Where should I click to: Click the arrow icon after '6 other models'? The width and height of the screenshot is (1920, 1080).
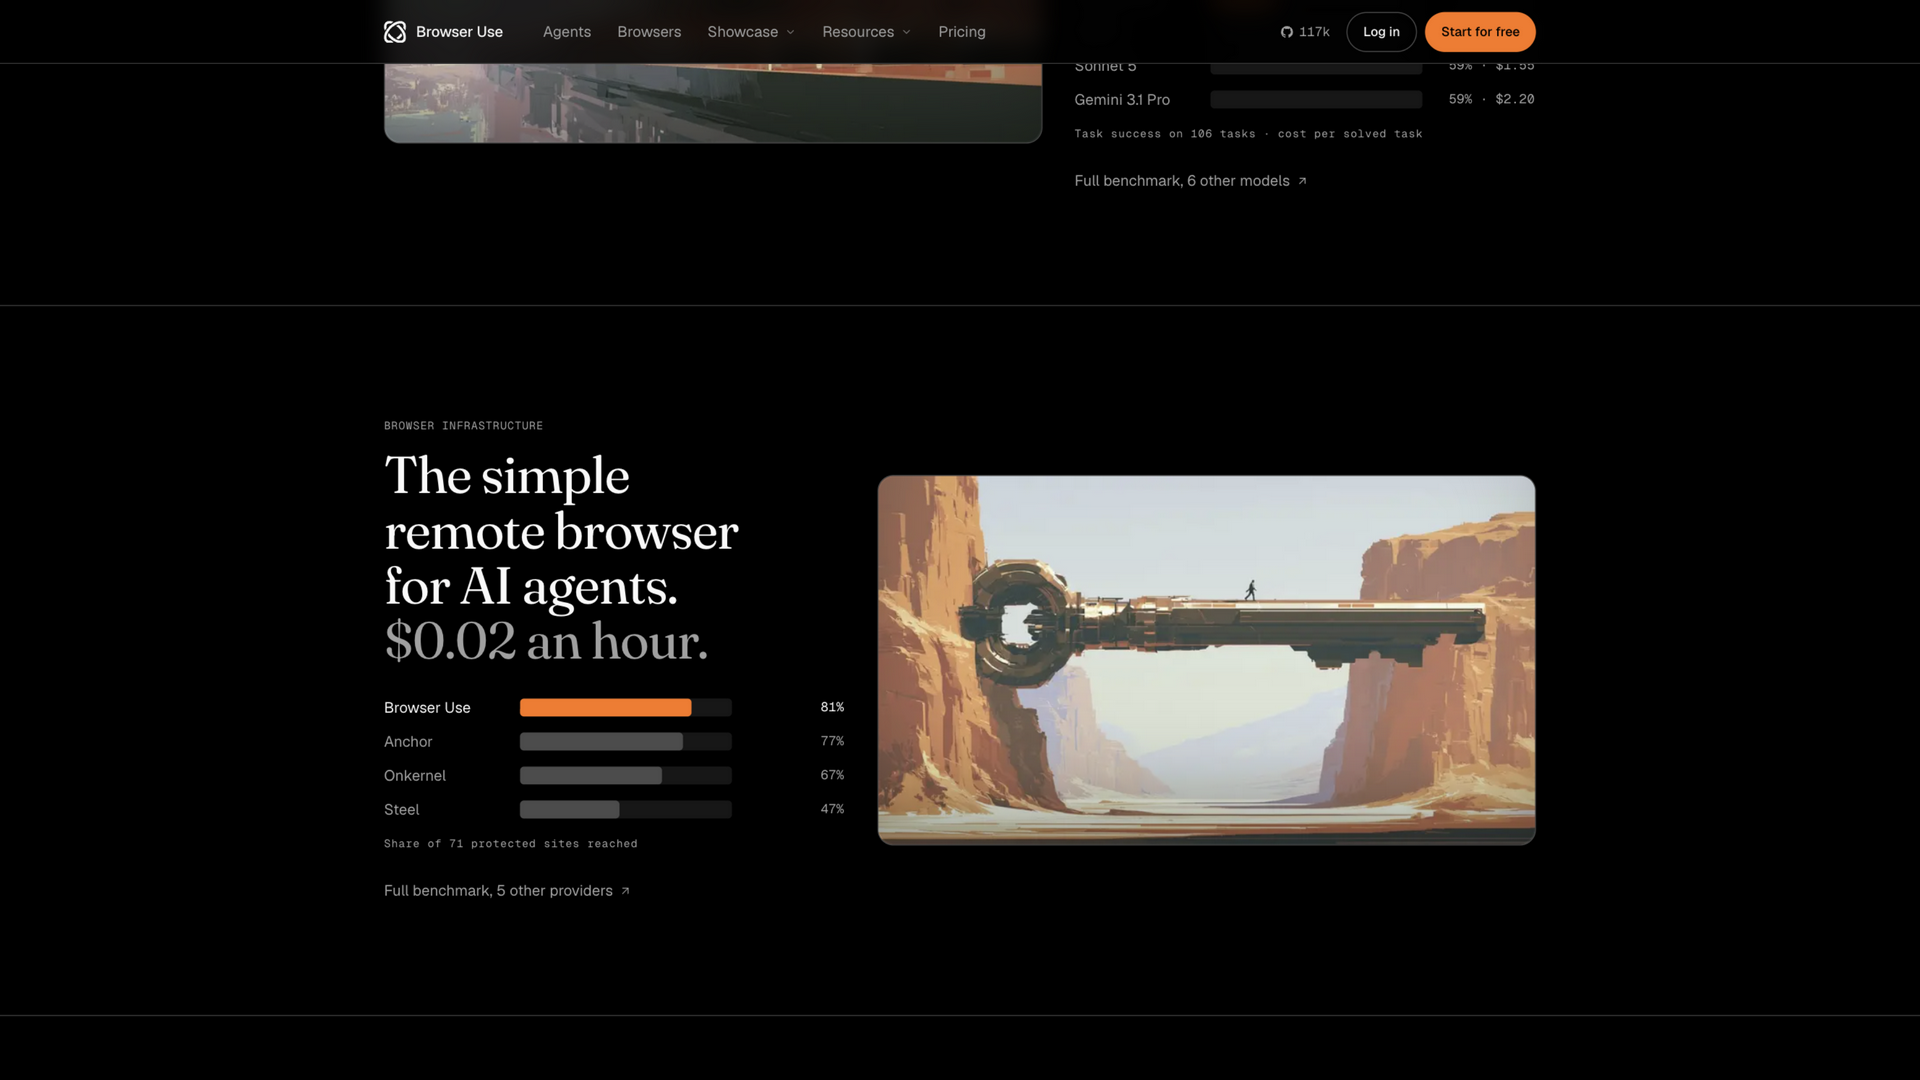click(1302, 181)
